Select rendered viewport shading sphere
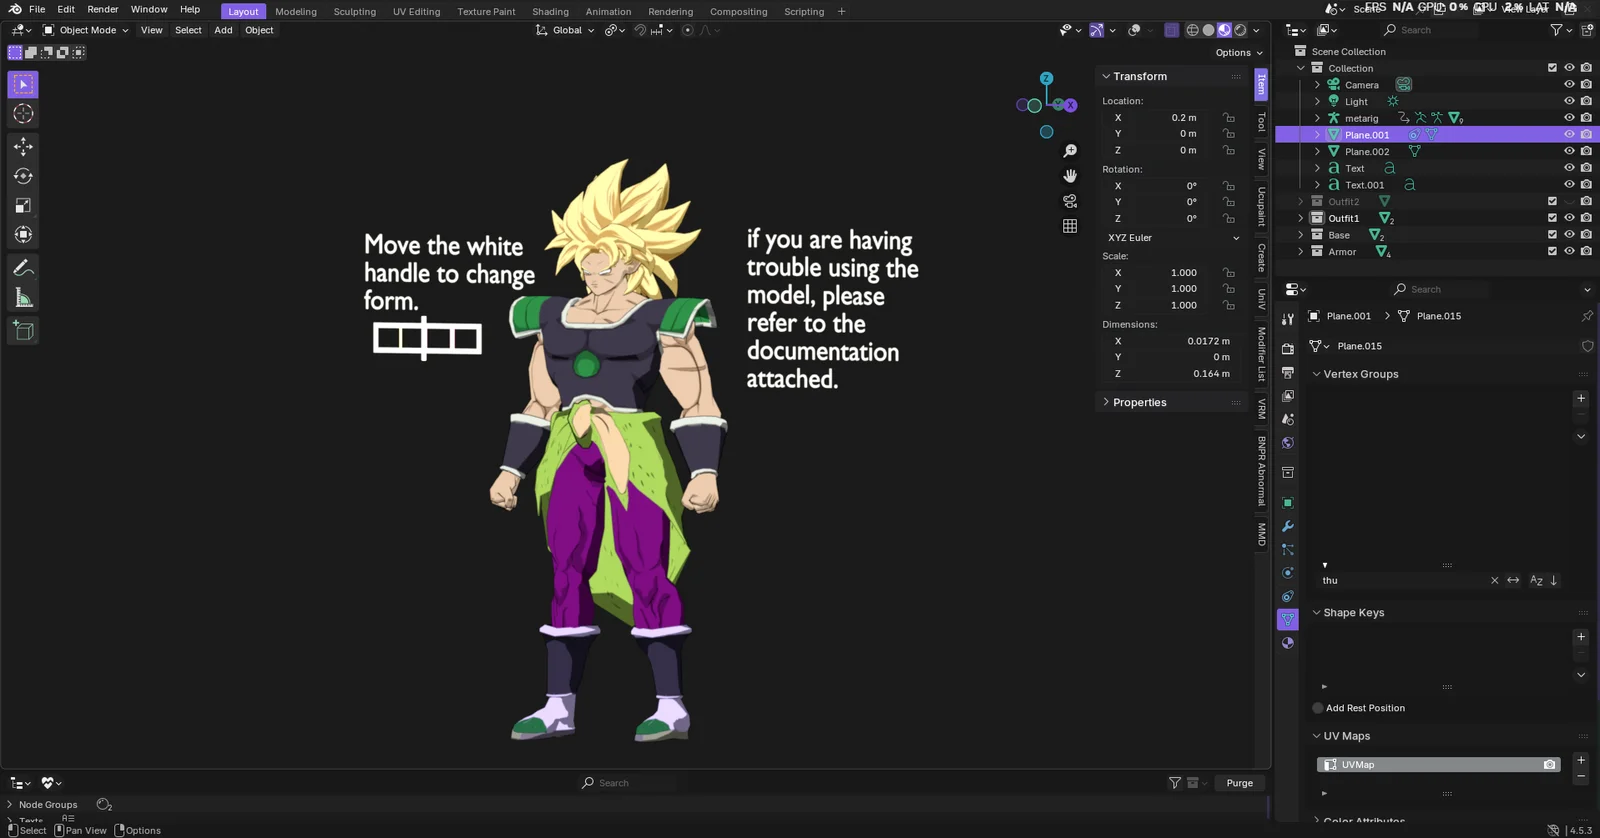The image size is (1600, 838). click(x=1241, y=30)
